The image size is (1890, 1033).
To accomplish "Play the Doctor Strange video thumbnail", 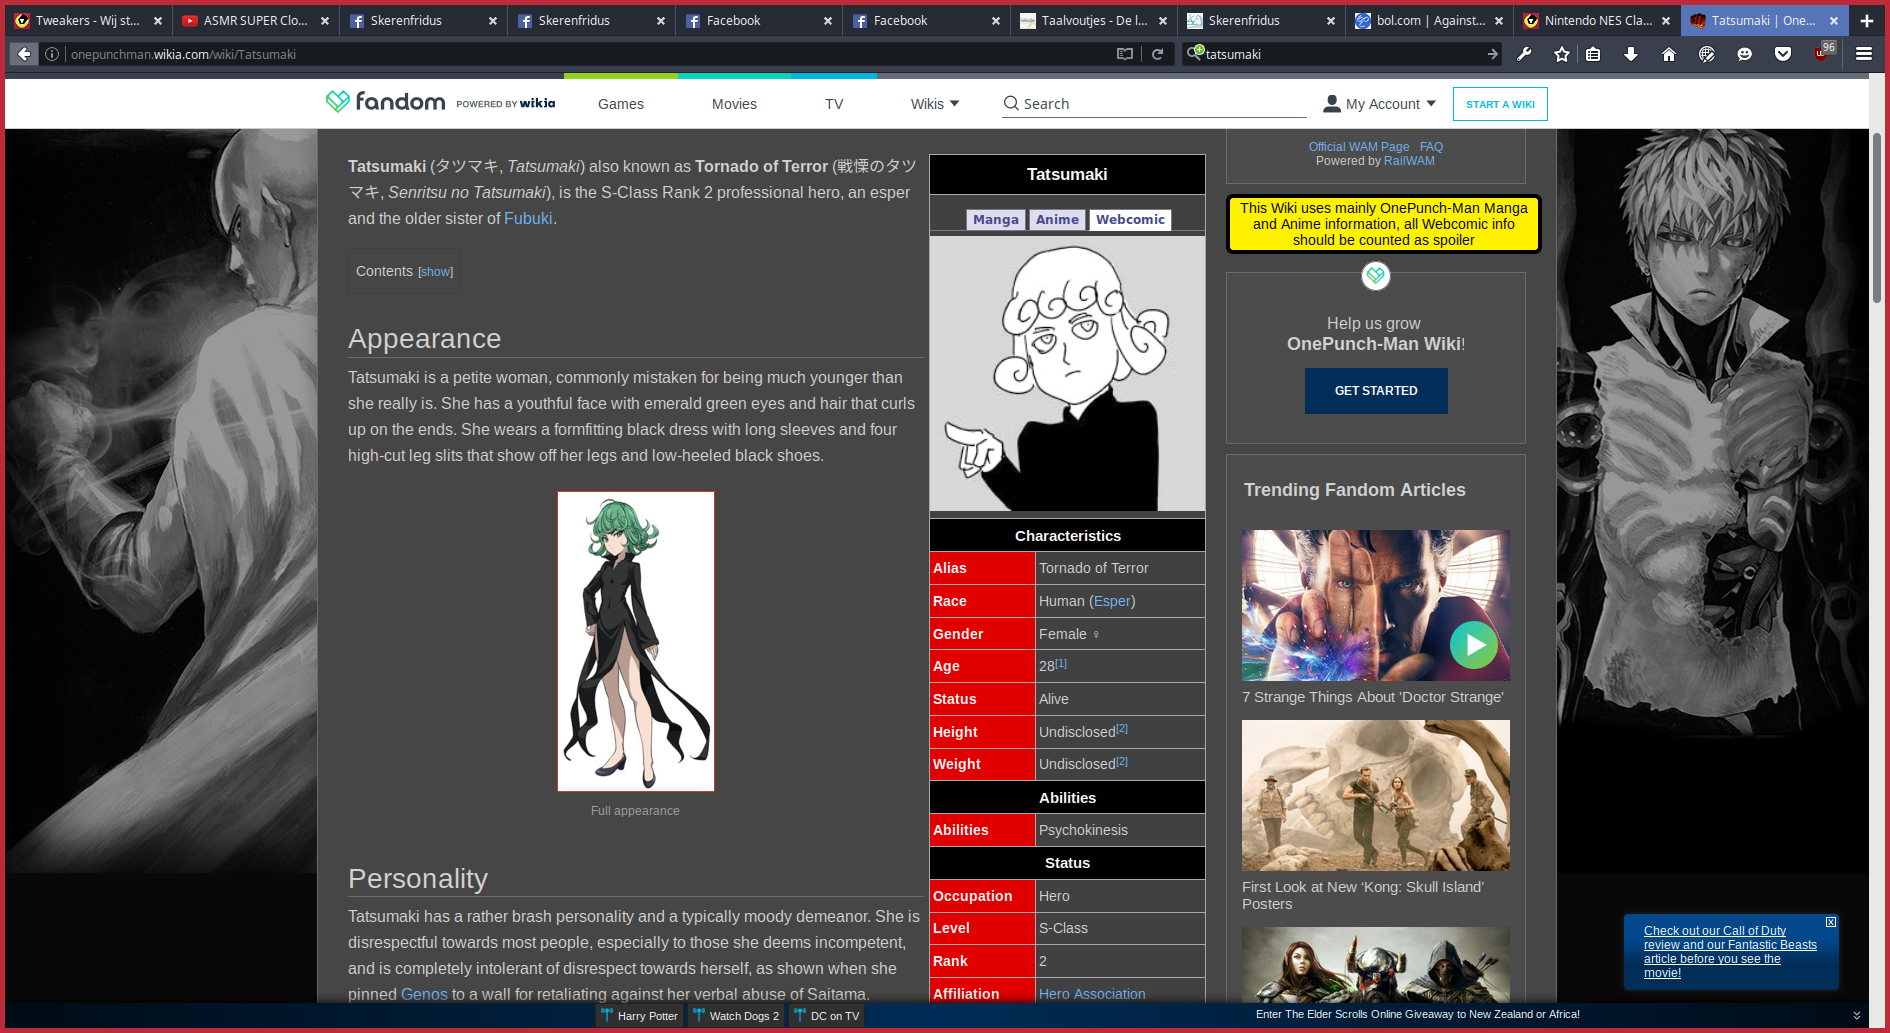I will tap(1474, 645).
